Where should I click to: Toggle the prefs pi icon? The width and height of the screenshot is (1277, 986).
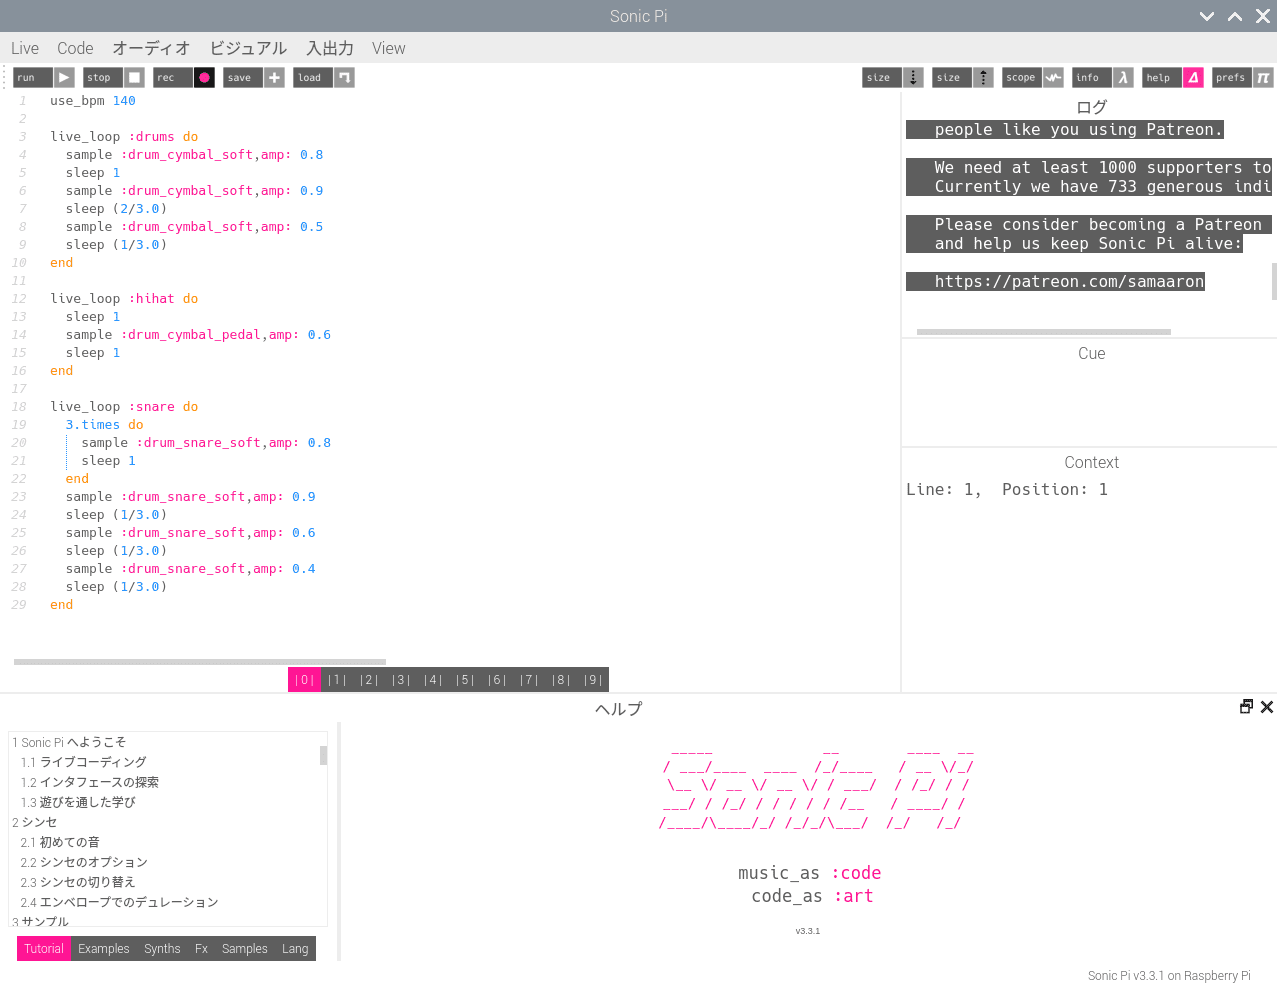coord(1263,78)
